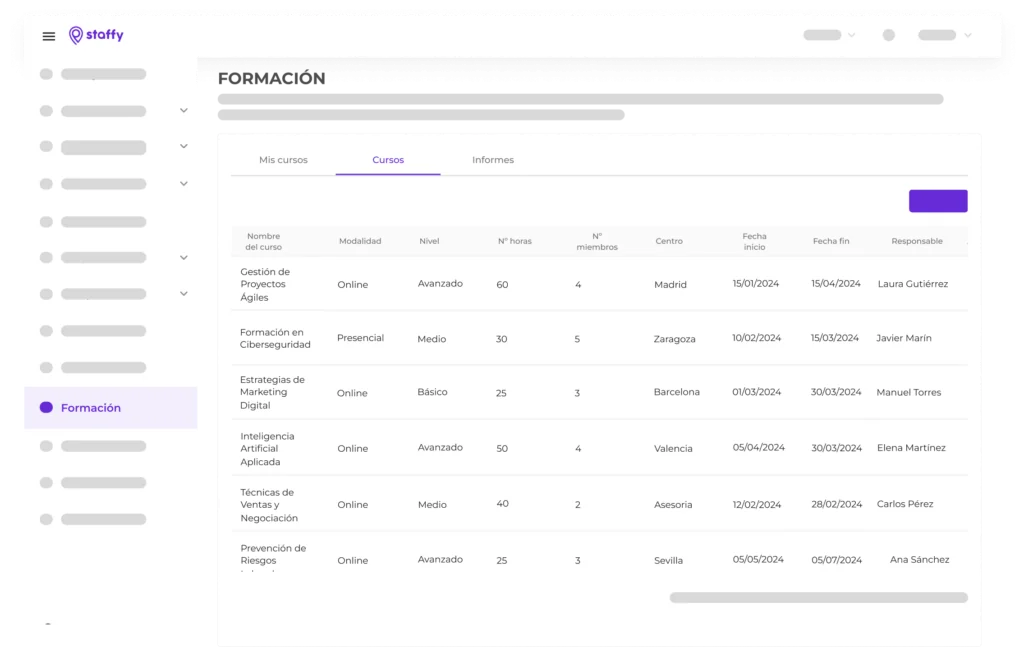Click the Nº horas column header
Viewport: 1024px width, 647px height.
pos(515,241)
